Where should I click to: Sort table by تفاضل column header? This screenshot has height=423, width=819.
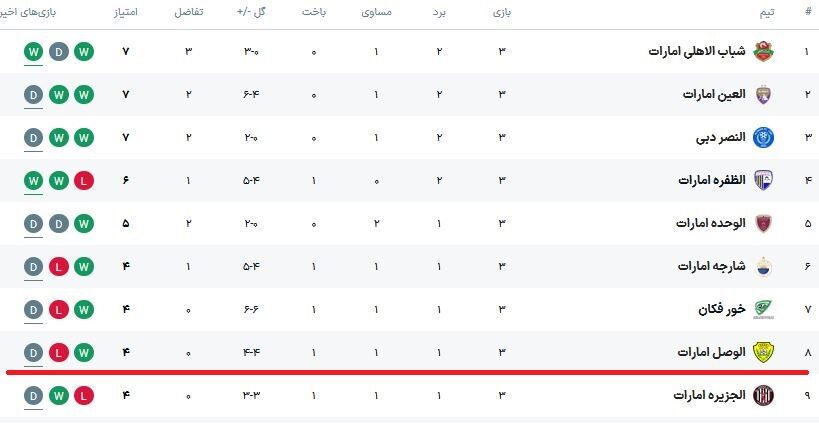tap(188, 11)
